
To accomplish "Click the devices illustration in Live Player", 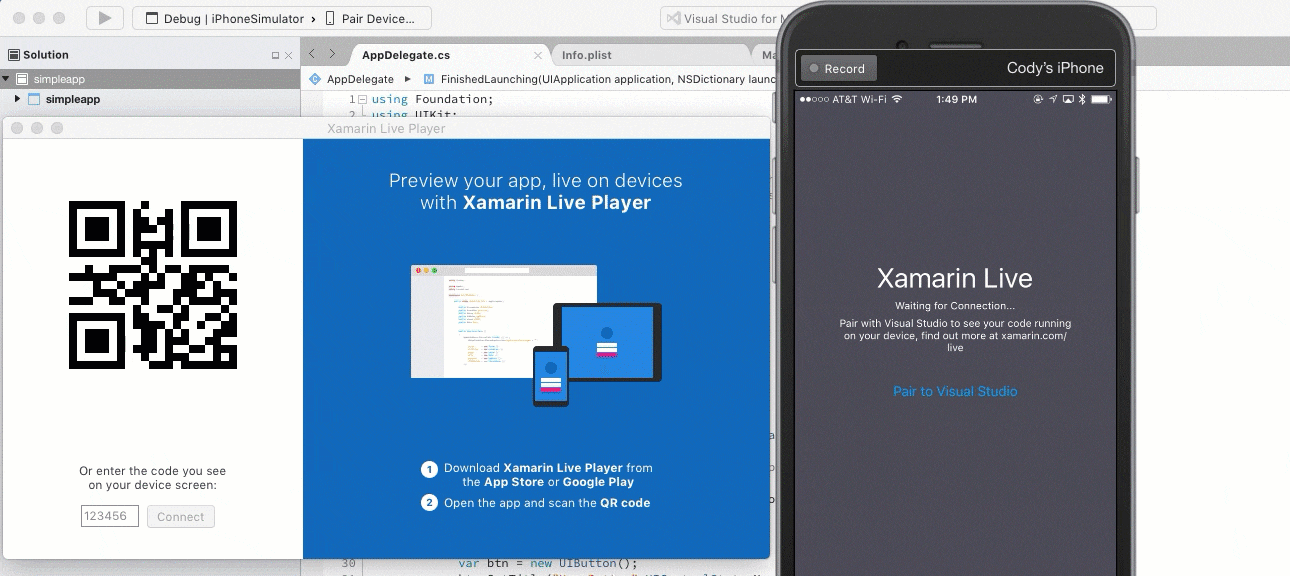I will click(536, 335).
